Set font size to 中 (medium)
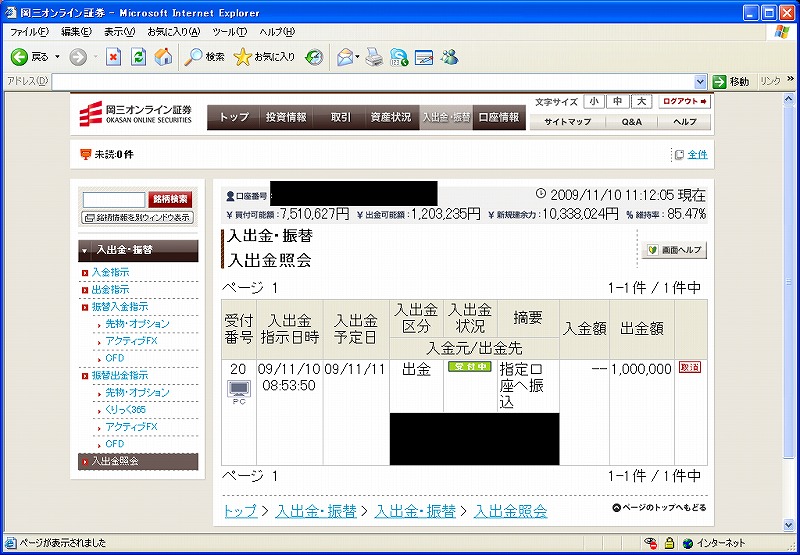This screenshot has height=555, width=800. click(618, 102)
